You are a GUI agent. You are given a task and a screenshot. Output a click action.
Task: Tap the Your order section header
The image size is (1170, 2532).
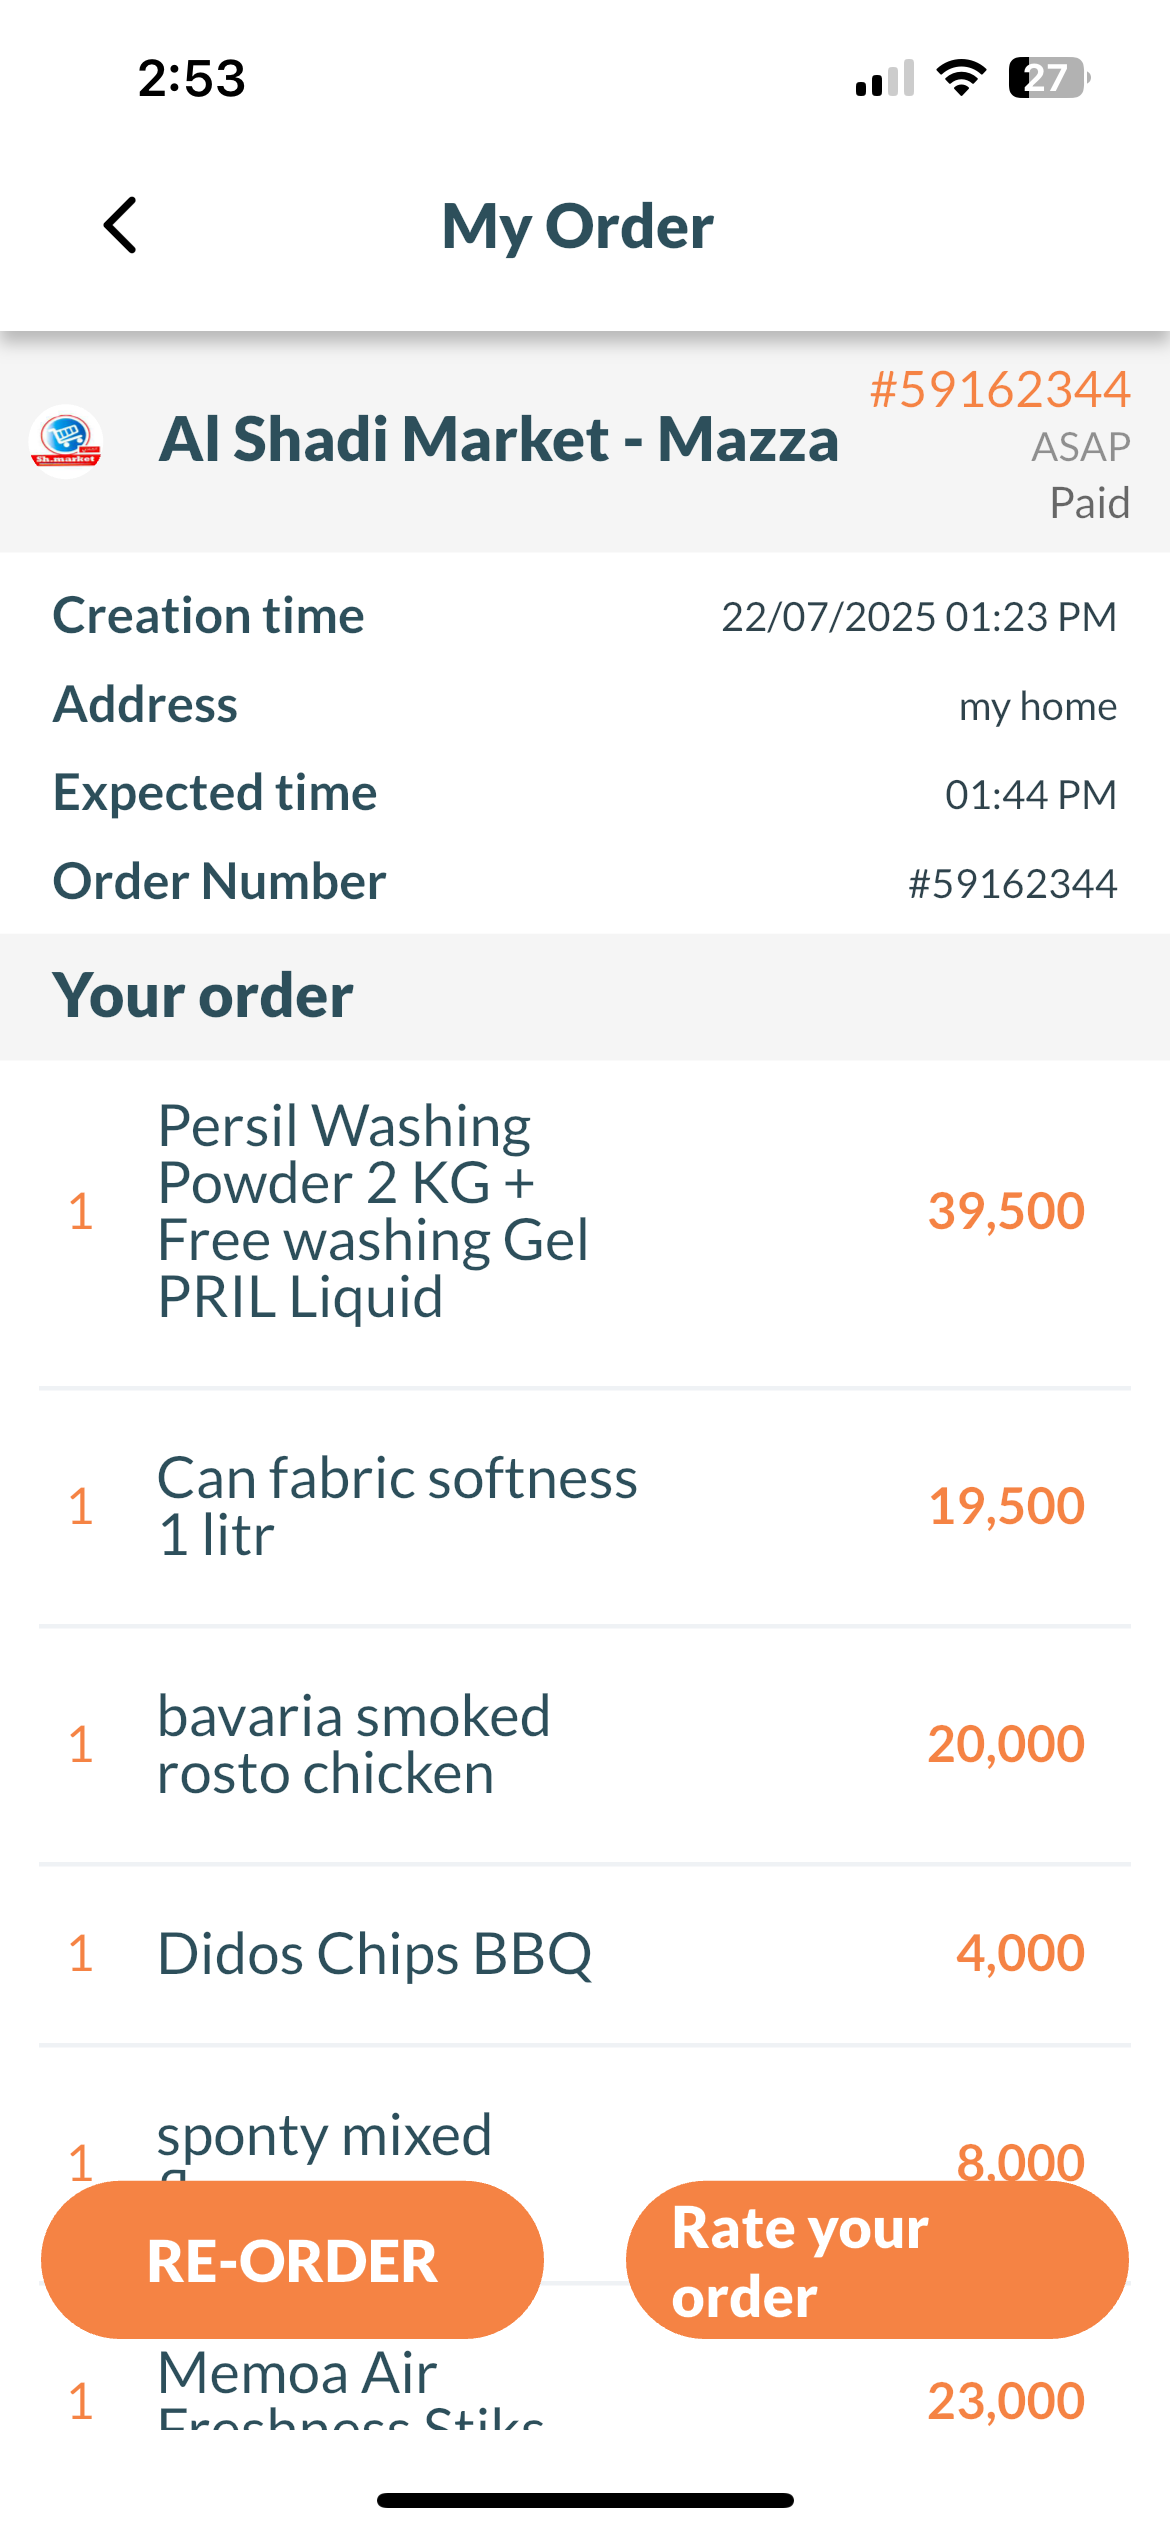point(203,996)
